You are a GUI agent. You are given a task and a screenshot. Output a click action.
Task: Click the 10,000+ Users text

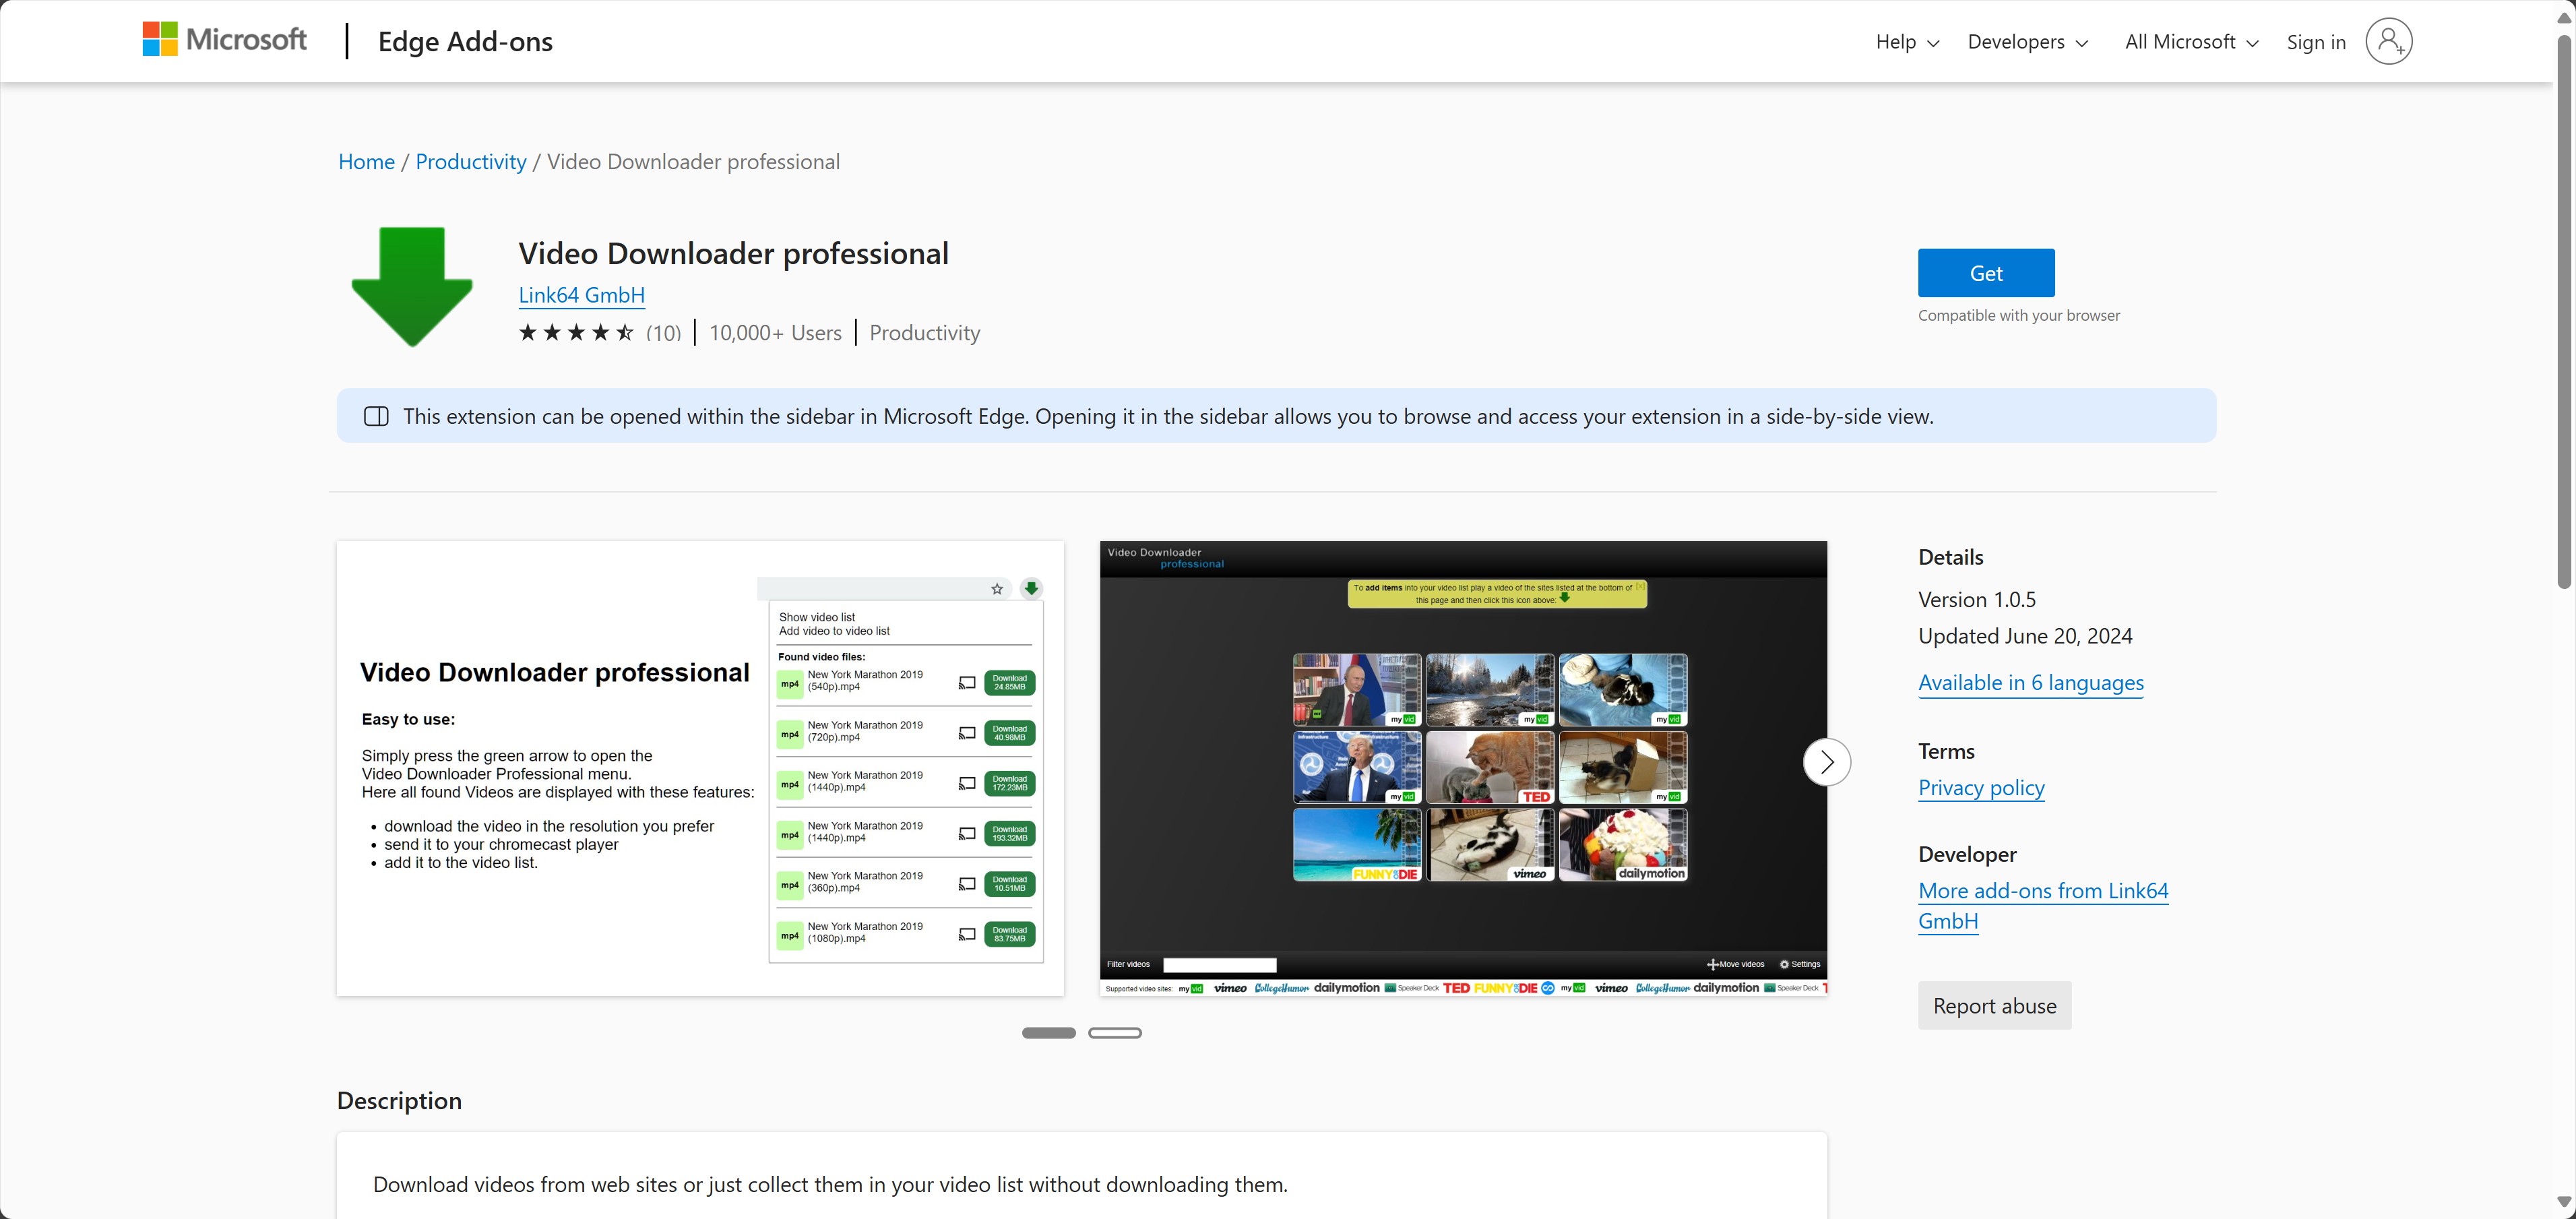[x=775, y=333]
